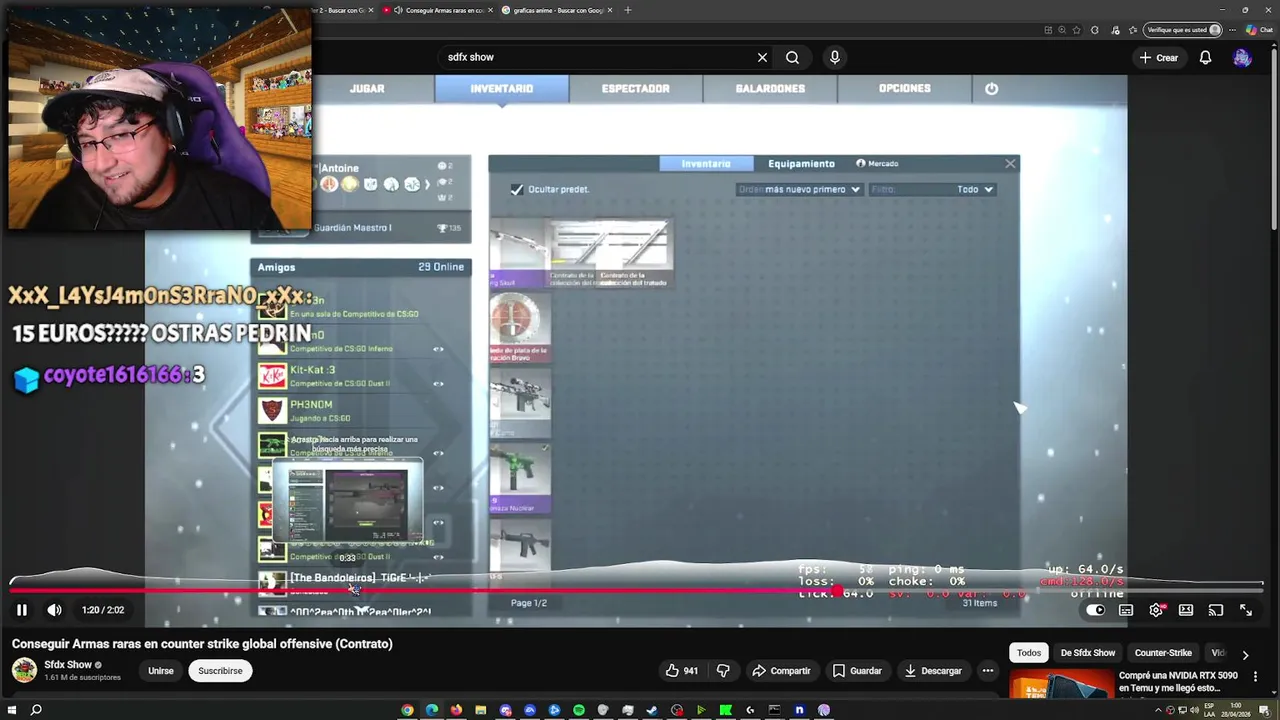
Task: Click the Verifique que es usted profile pill
Action: tap(1185, 30)
